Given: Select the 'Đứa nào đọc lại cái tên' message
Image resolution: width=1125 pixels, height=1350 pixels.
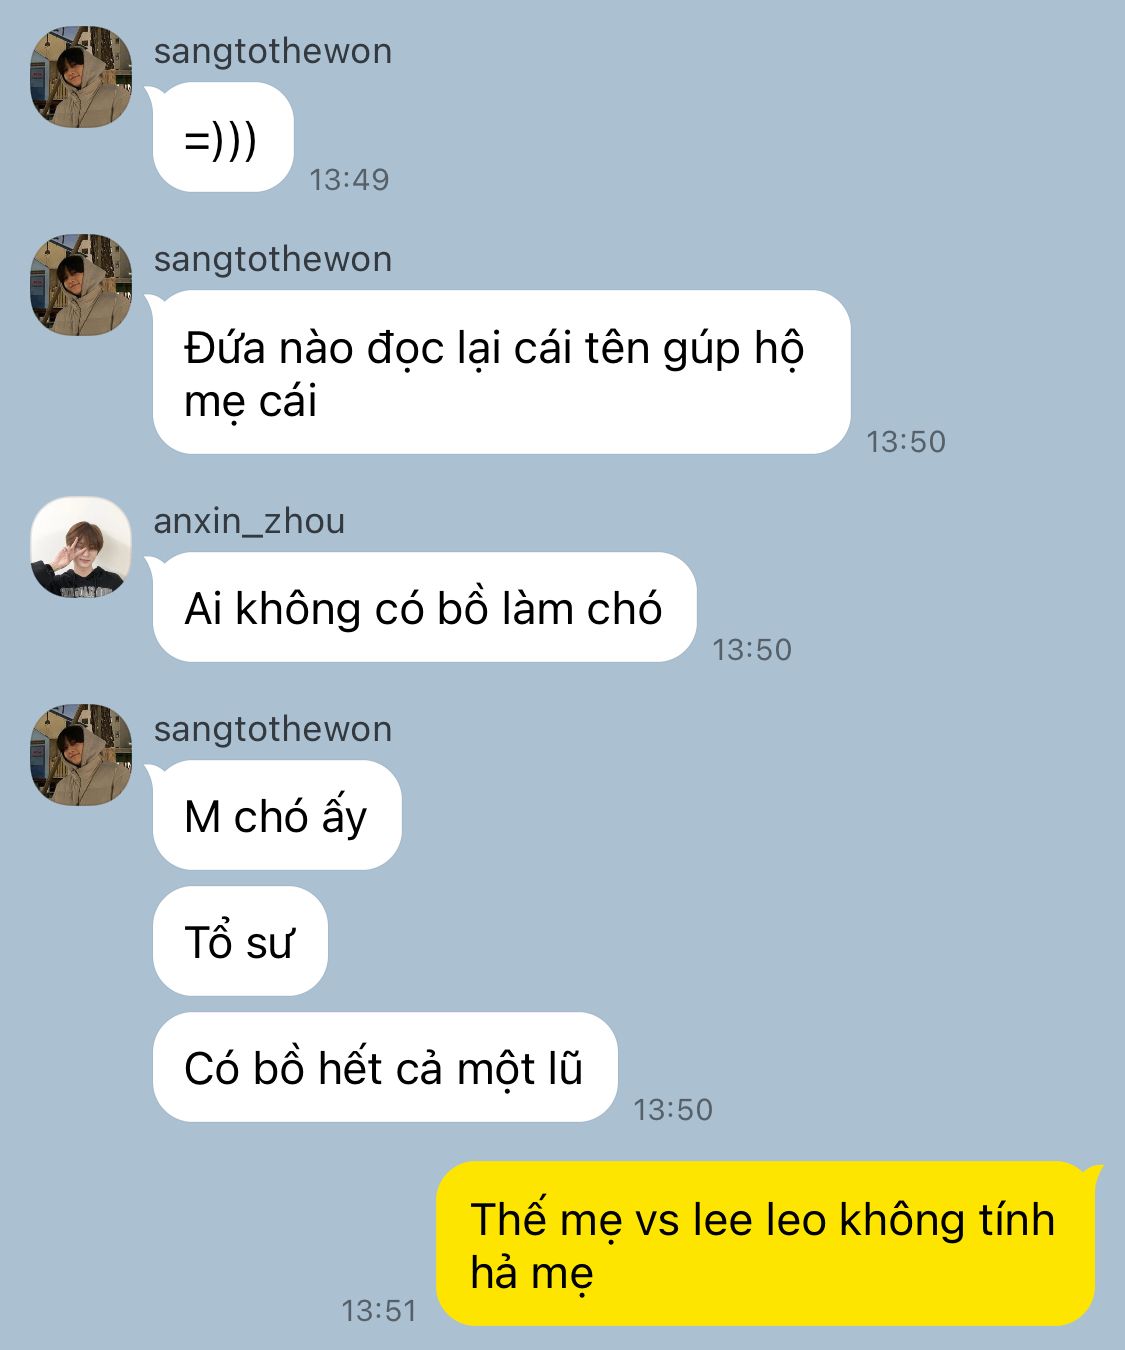Looking at the screenshot, I should tap(501, 372).
